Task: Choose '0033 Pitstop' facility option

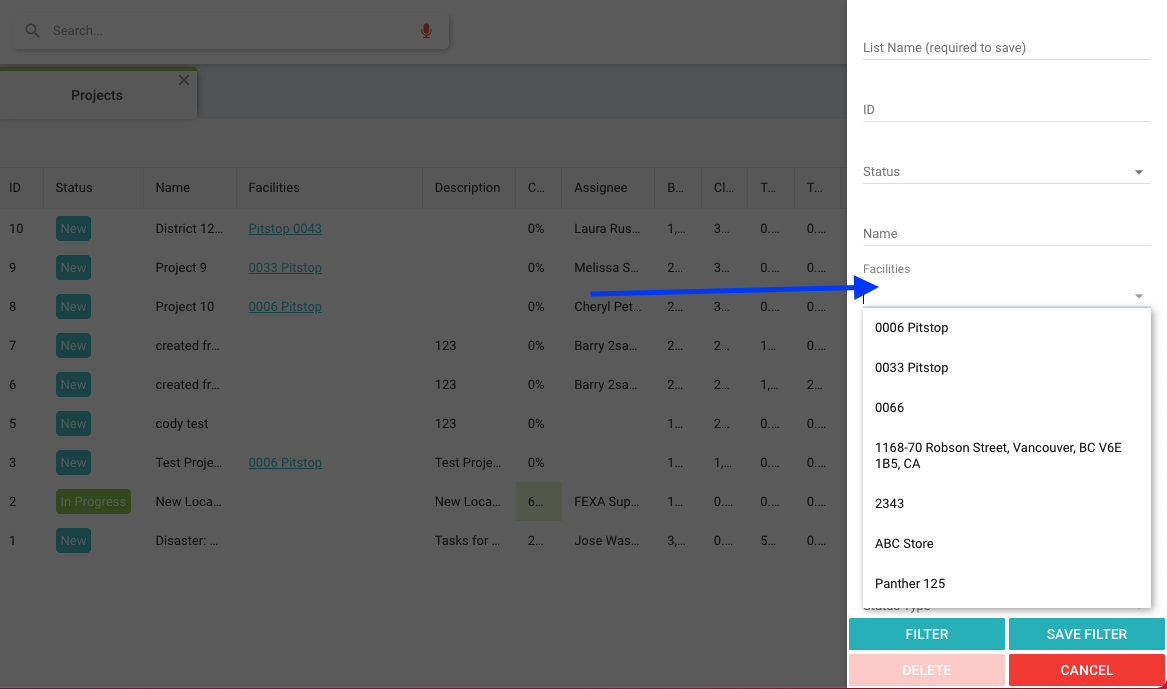Action: tap(911, 368)
